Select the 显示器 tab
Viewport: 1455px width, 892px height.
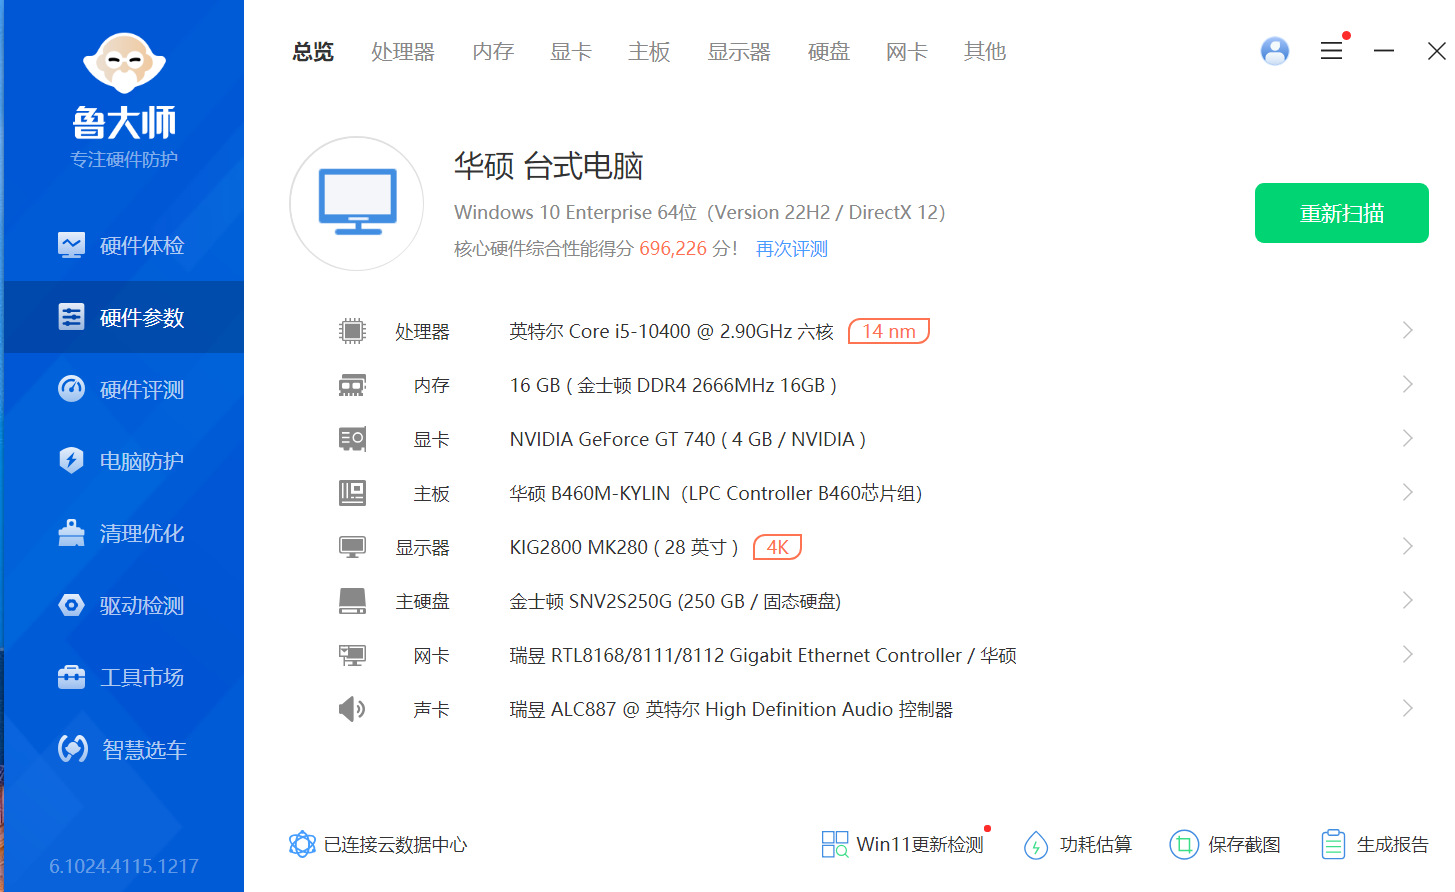[x=739, y=52]
